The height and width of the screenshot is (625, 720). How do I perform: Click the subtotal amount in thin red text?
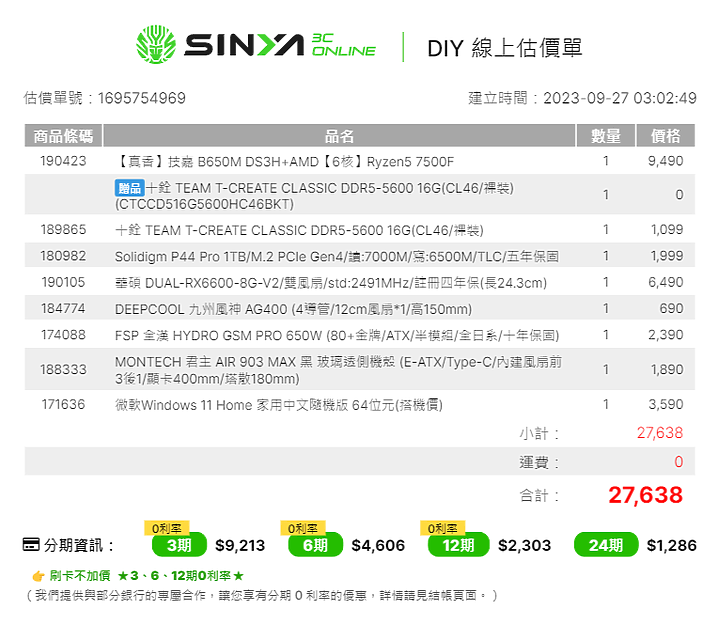(660, 433)
